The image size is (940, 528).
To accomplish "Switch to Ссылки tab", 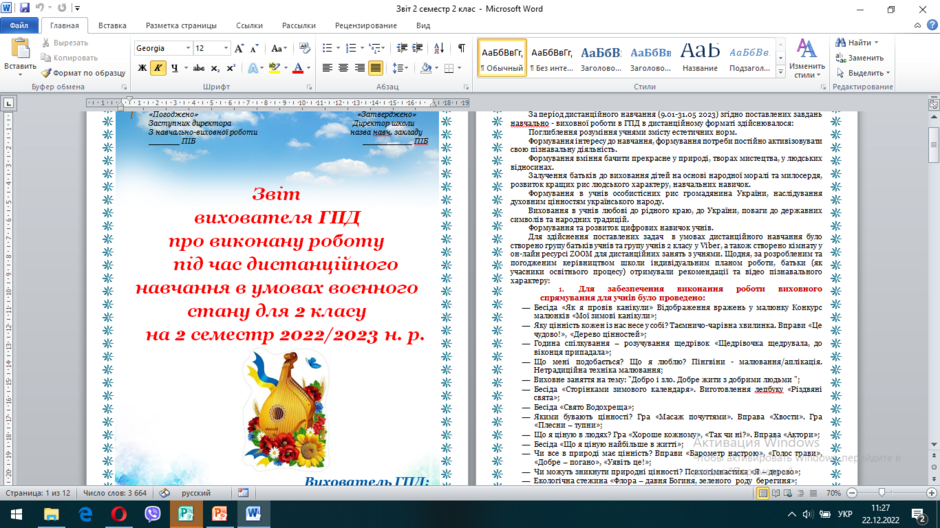I will tap(249, 25).
